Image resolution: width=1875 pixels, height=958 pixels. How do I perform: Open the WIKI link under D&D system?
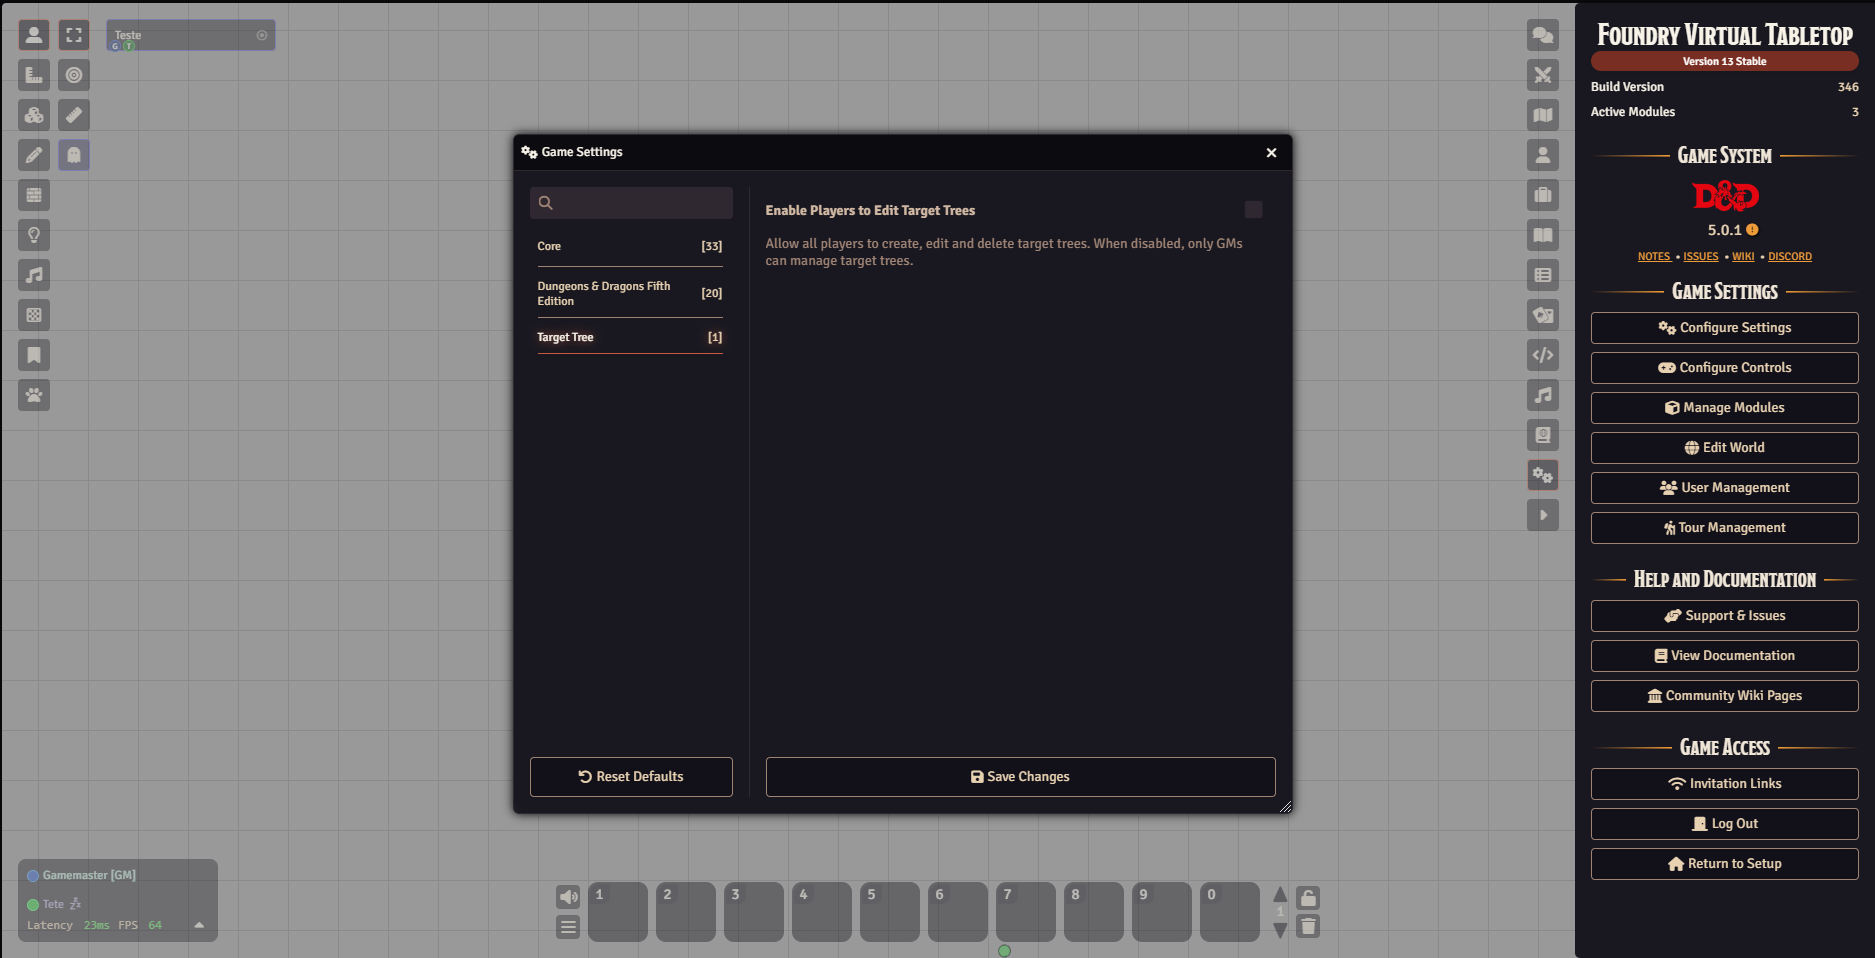click(x=1743, y=257)
